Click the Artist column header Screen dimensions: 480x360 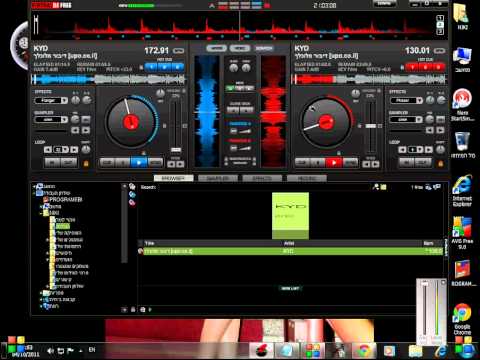tap(289, 243)
